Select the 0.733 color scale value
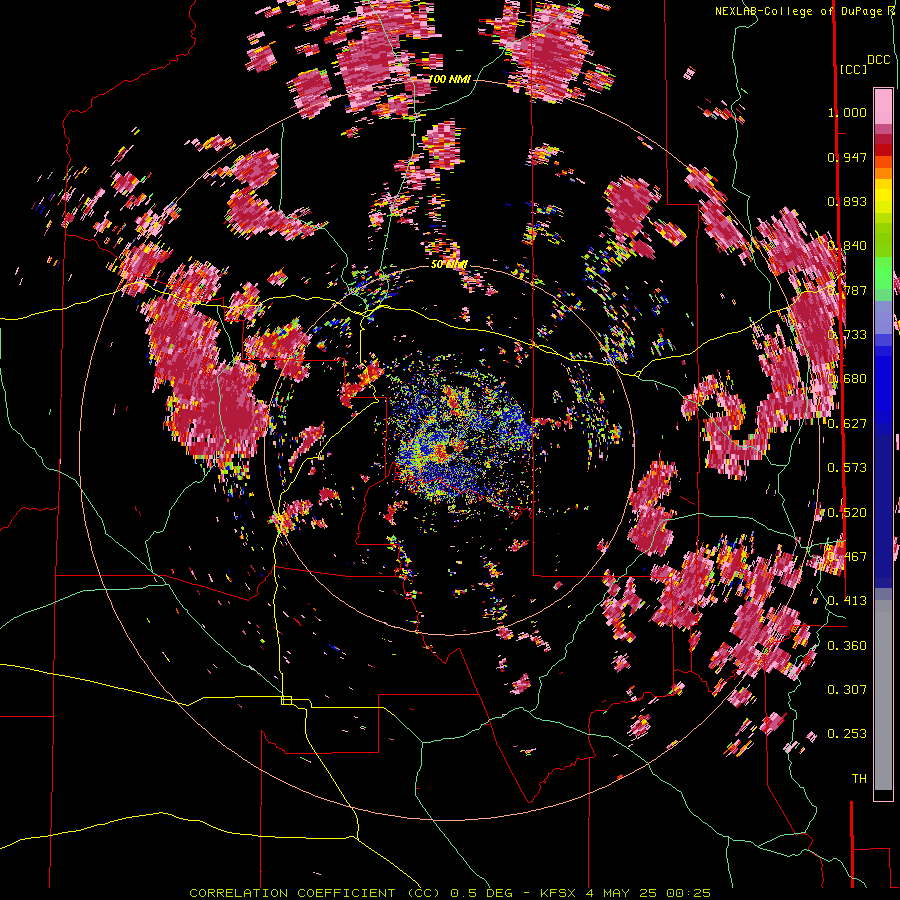Viewport: 900px width, 900px height. pyautogui.click(x=847, y=335)
